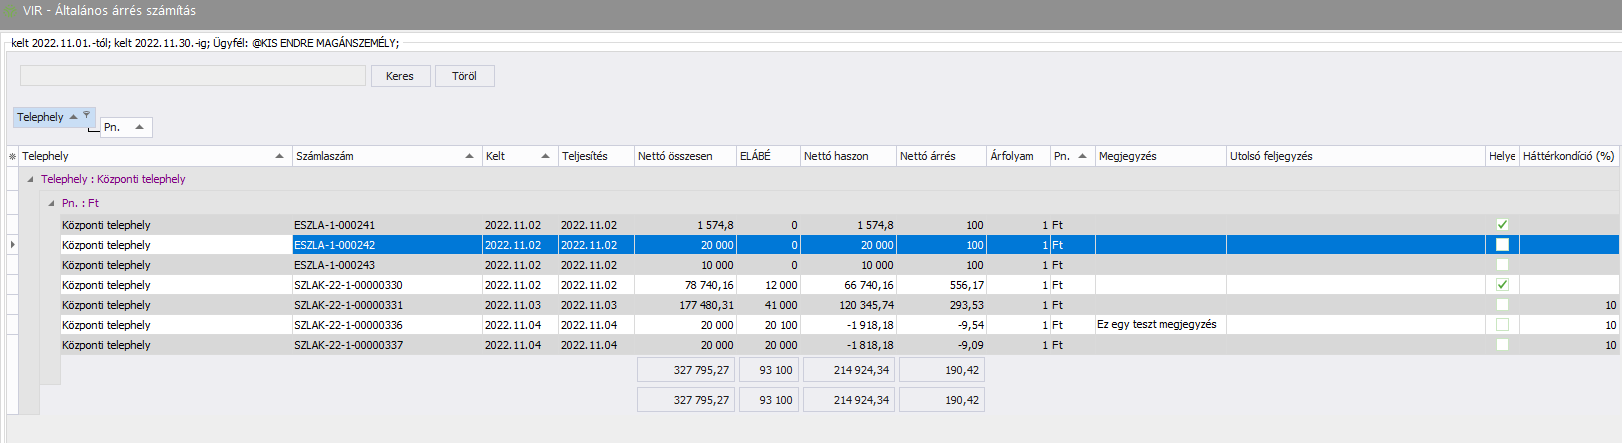The image size is (1622, 443).
Task: Click the sort arrow in Kelt column header
Action: pos(545,156)
